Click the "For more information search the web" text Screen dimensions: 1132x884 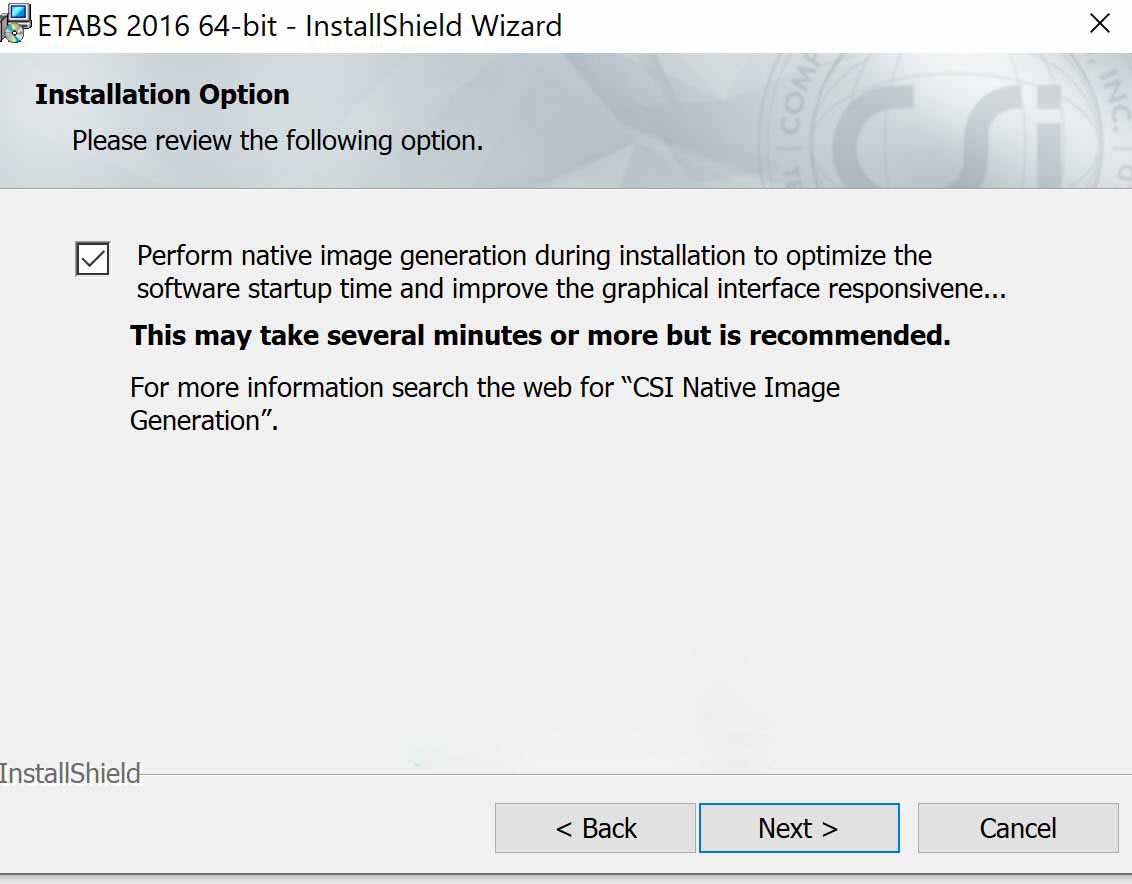(x=370, y=388)
